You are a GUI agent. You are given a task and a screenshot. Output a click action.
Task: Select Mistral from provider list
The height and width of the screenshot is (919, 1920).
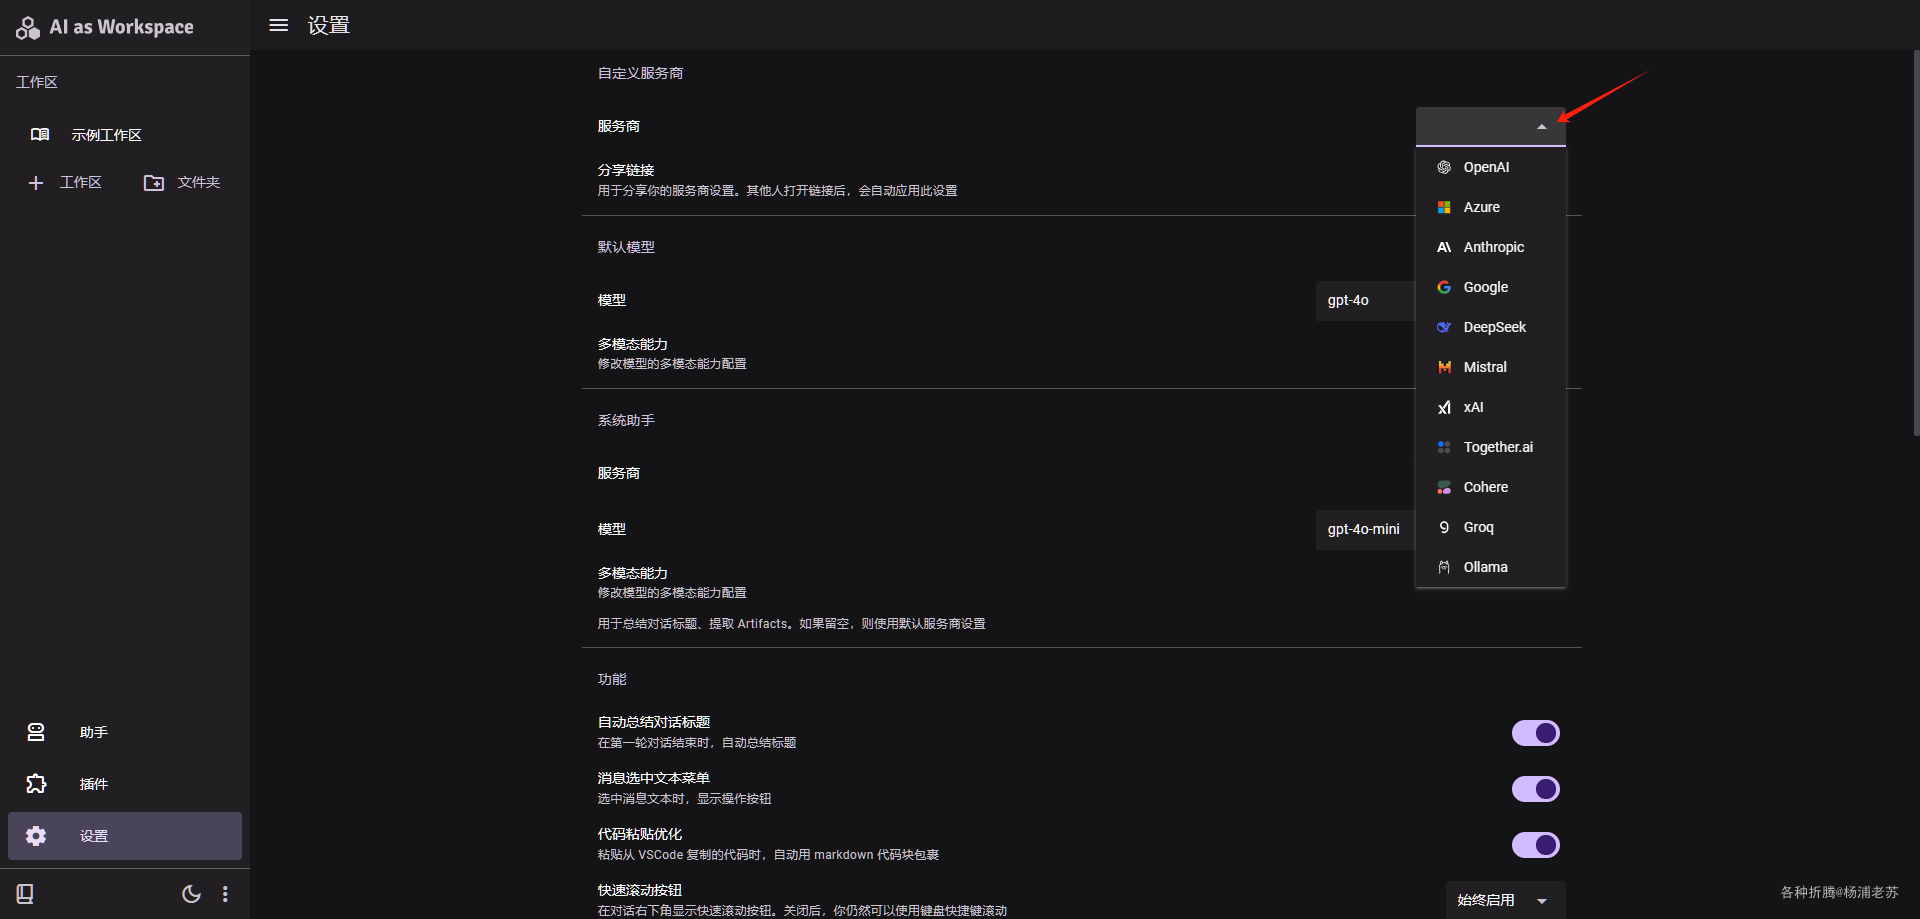pos(1491,367)
